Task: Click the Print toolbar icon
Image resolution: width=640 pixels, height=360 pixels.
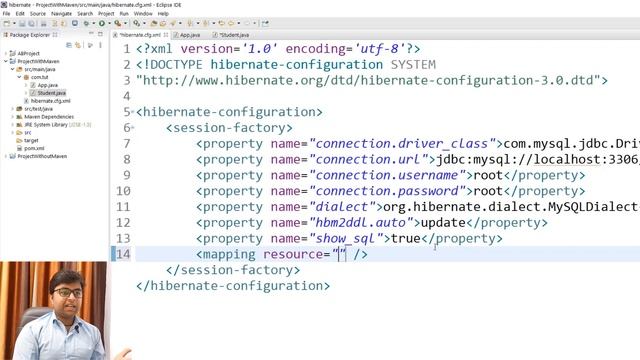Action: 44,23
